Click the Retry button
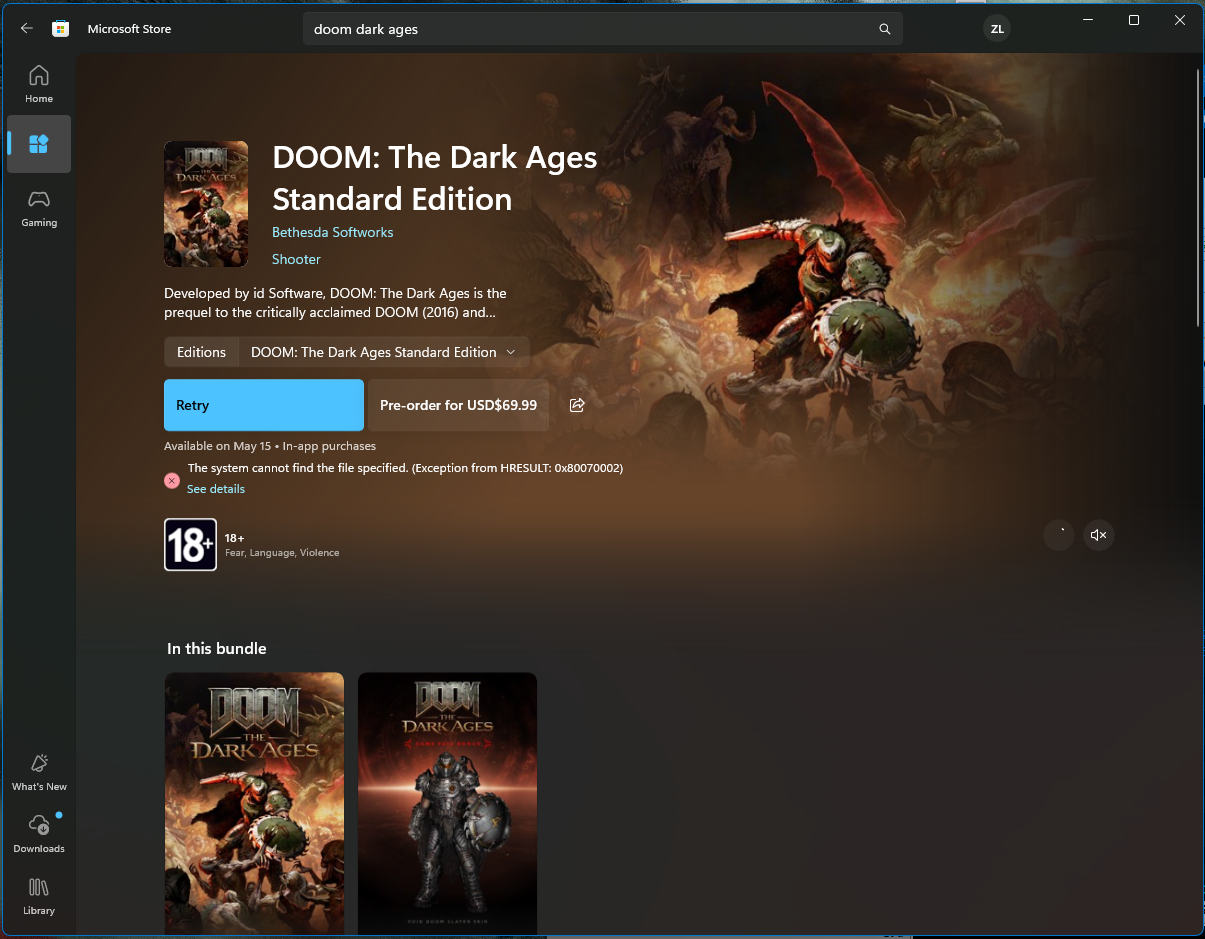Image resolution: width=1205 pixels, height=939 pixels. [x=264, y=405]
